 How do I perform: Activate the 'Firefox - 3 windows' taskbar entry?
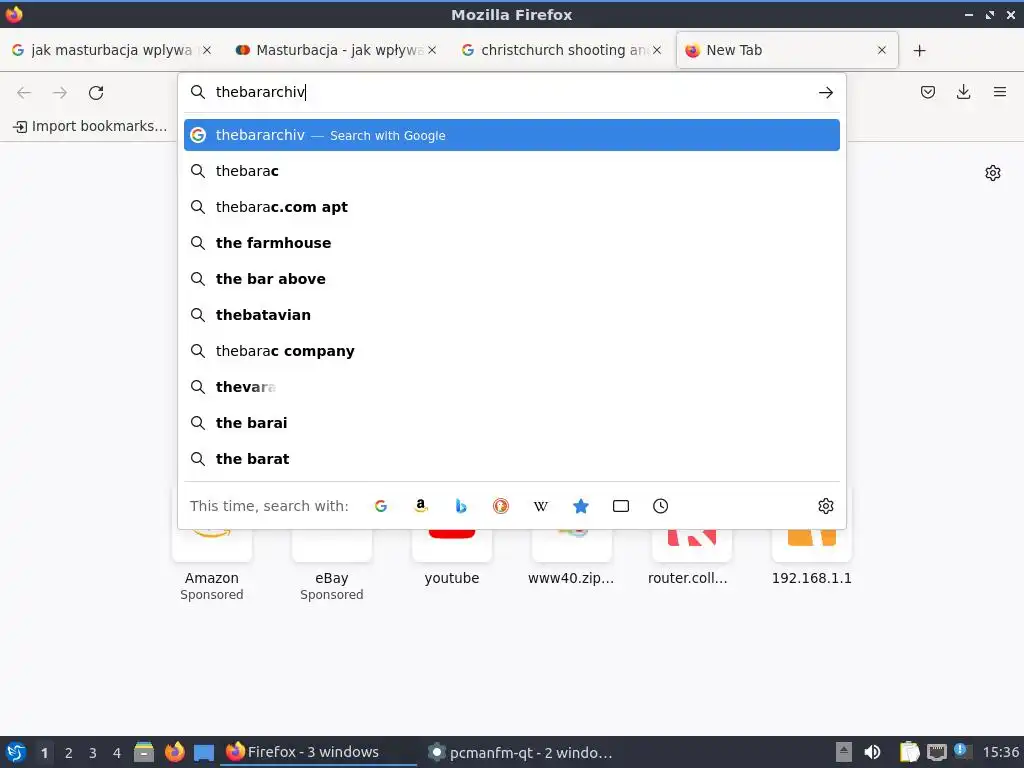coord(318,752)
